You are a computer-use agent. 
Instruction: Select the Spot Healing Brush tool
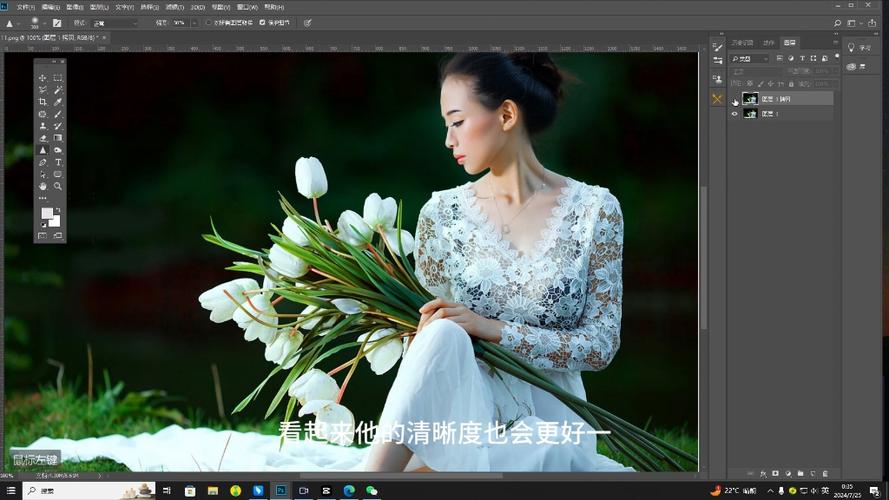click(x=43, y=114)
